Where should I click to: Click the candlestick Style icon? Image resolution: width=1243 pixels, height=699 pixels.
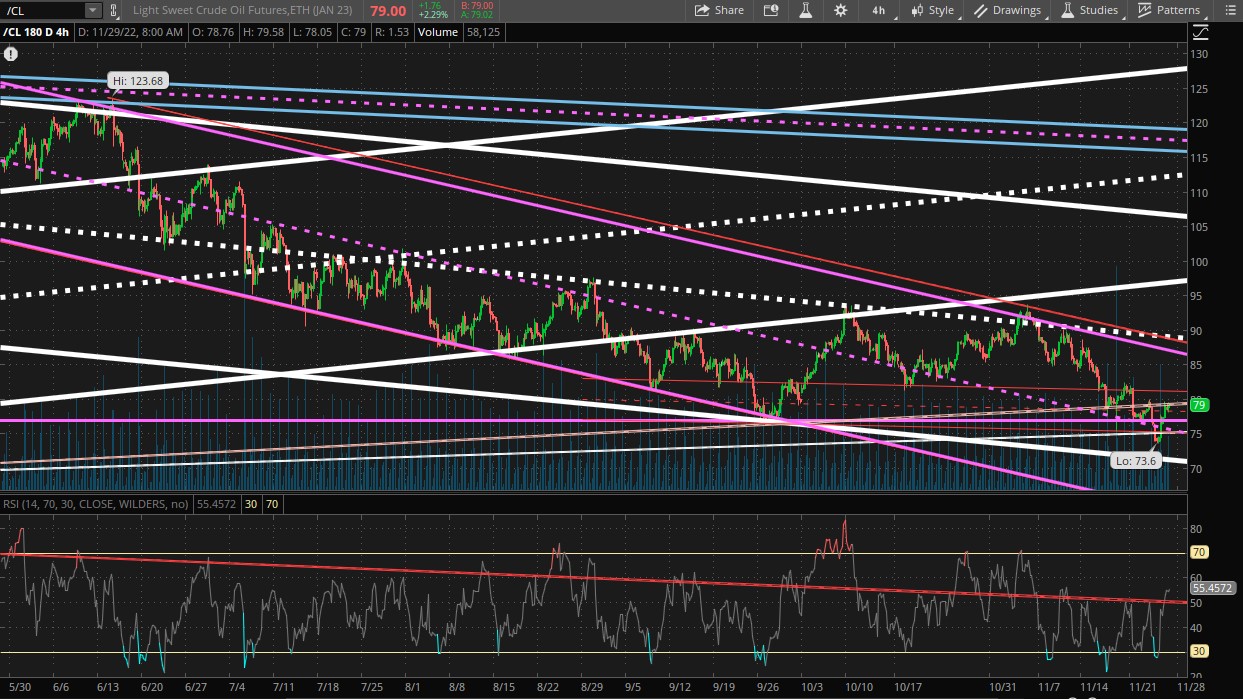(x=916, y=10)
